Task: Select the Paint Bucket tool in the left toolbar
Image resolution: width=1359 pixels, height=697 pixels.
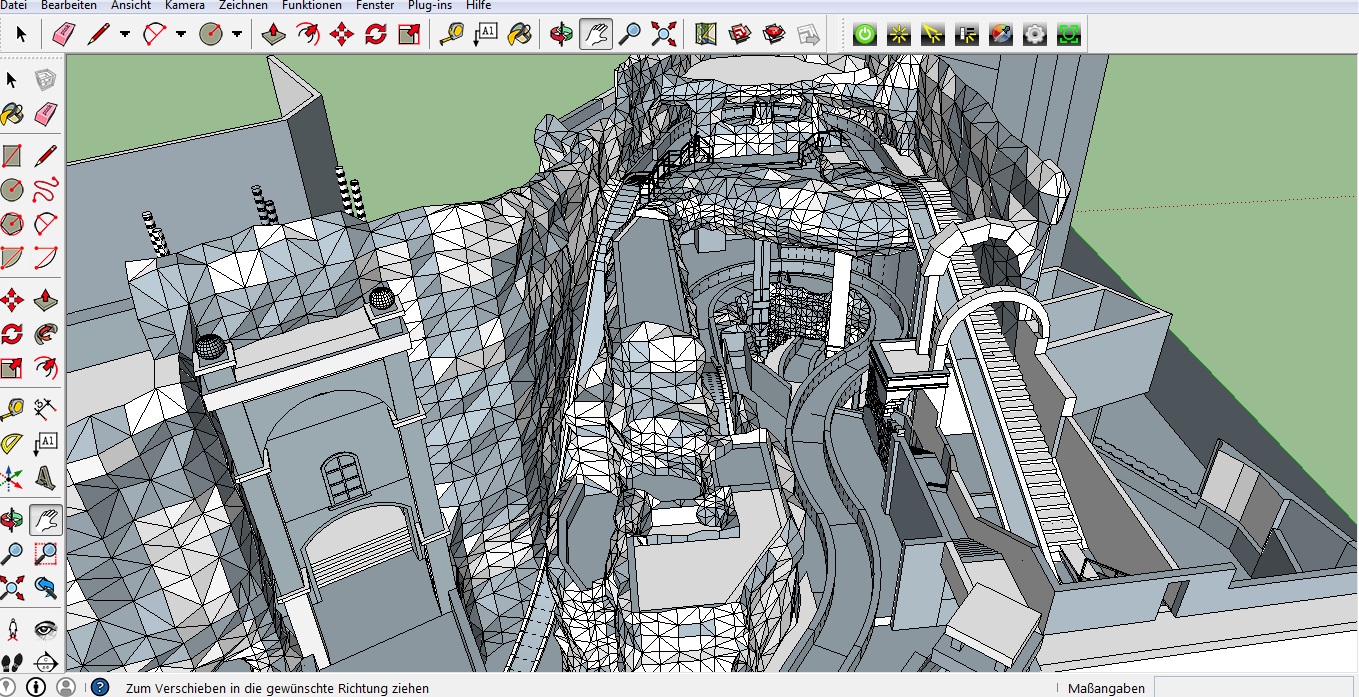Action: [x=12, y=114]
